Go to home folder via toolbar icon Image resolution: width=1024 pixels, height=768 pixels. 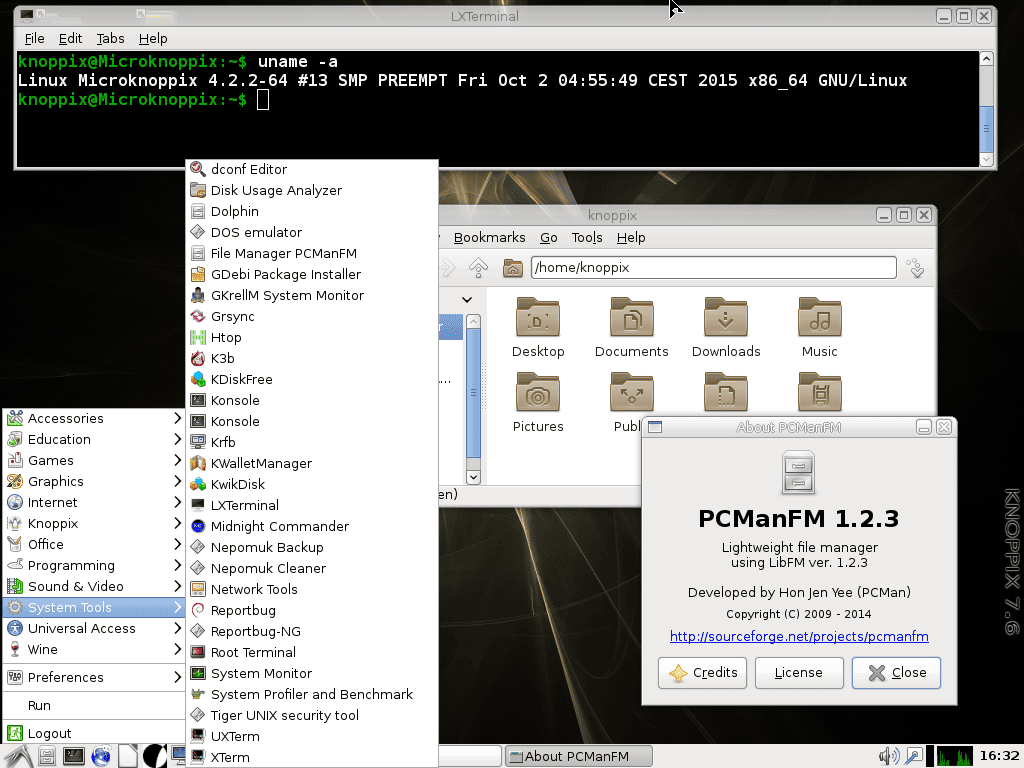tap(513, 268)
